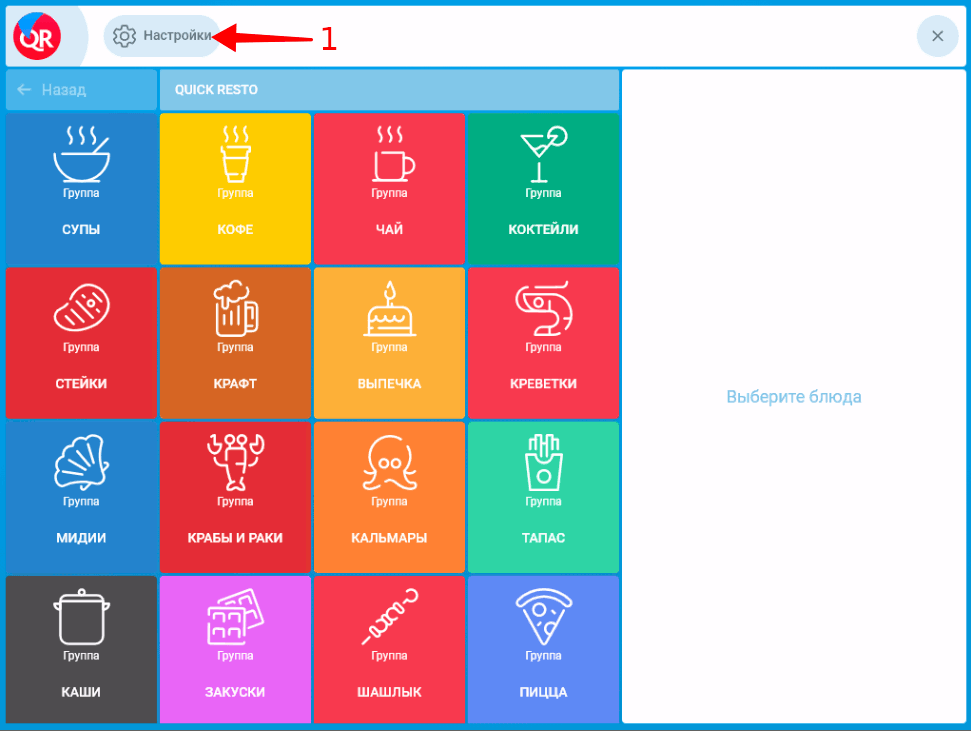971x731 pixels.
Task: Click the QUICK RESTO breadcrumb header
Action: pyautogui.click(x=390, y=90)
